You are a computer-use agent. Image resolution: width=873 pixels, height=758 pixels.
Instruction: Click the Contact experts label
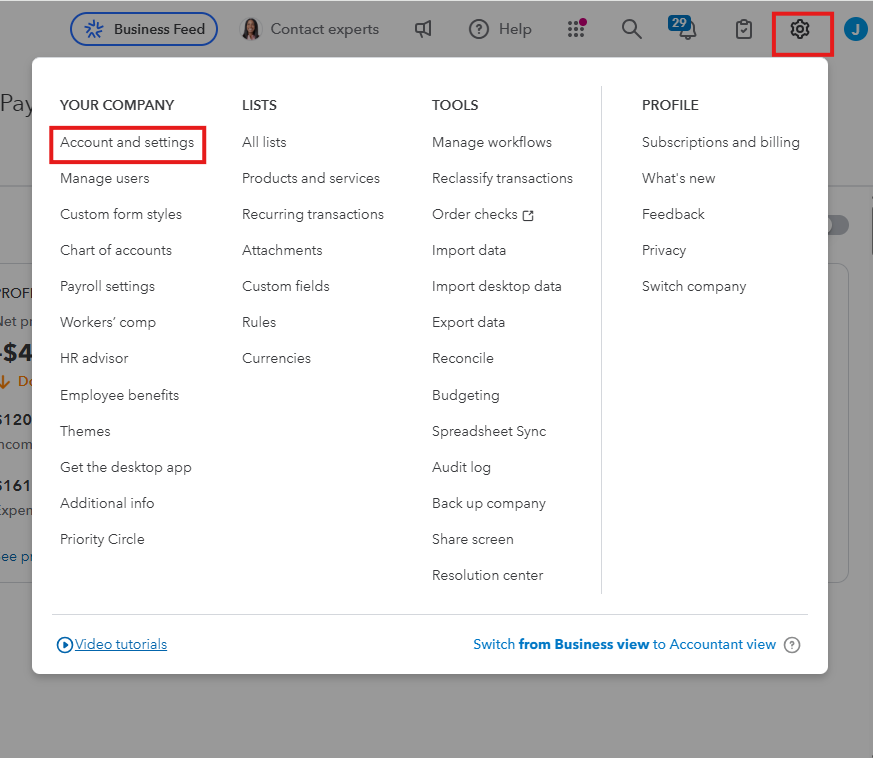325,29
